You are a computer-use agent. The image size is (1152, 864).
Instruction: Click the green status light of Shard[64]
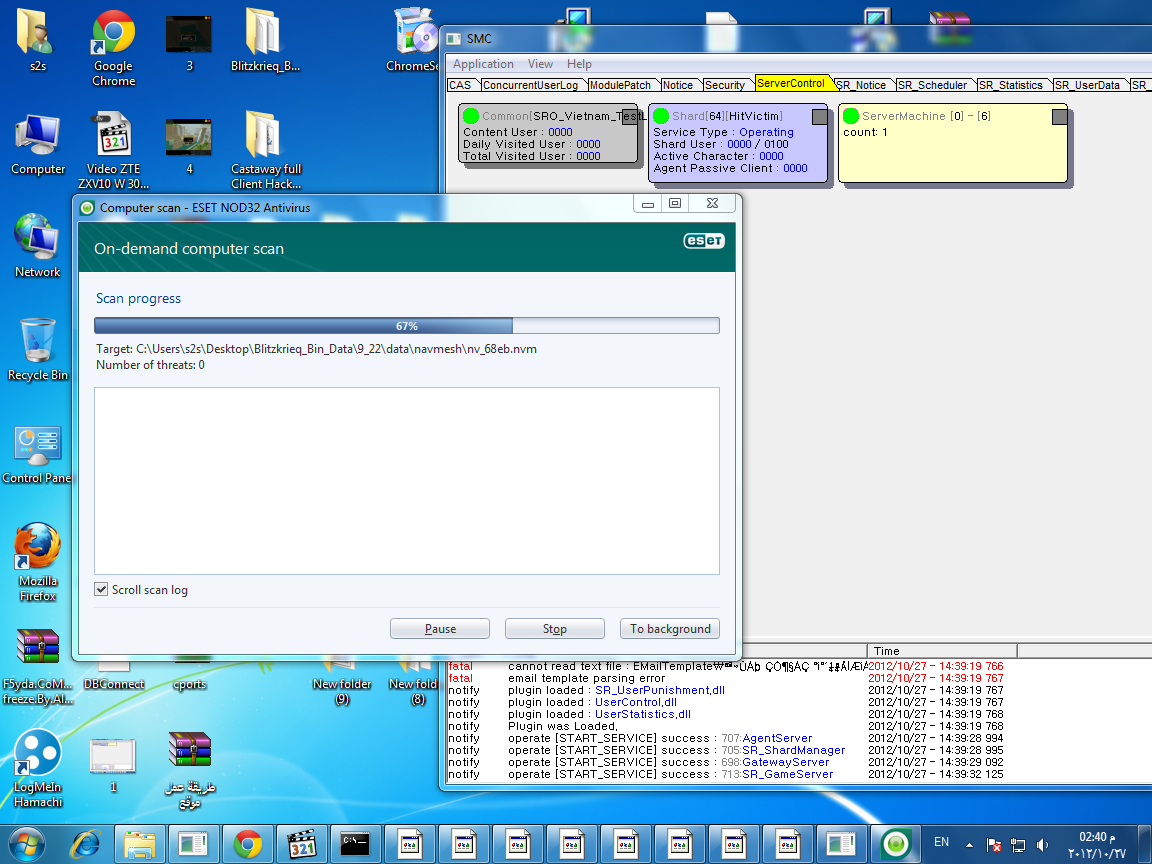click(x=660, y=115)
